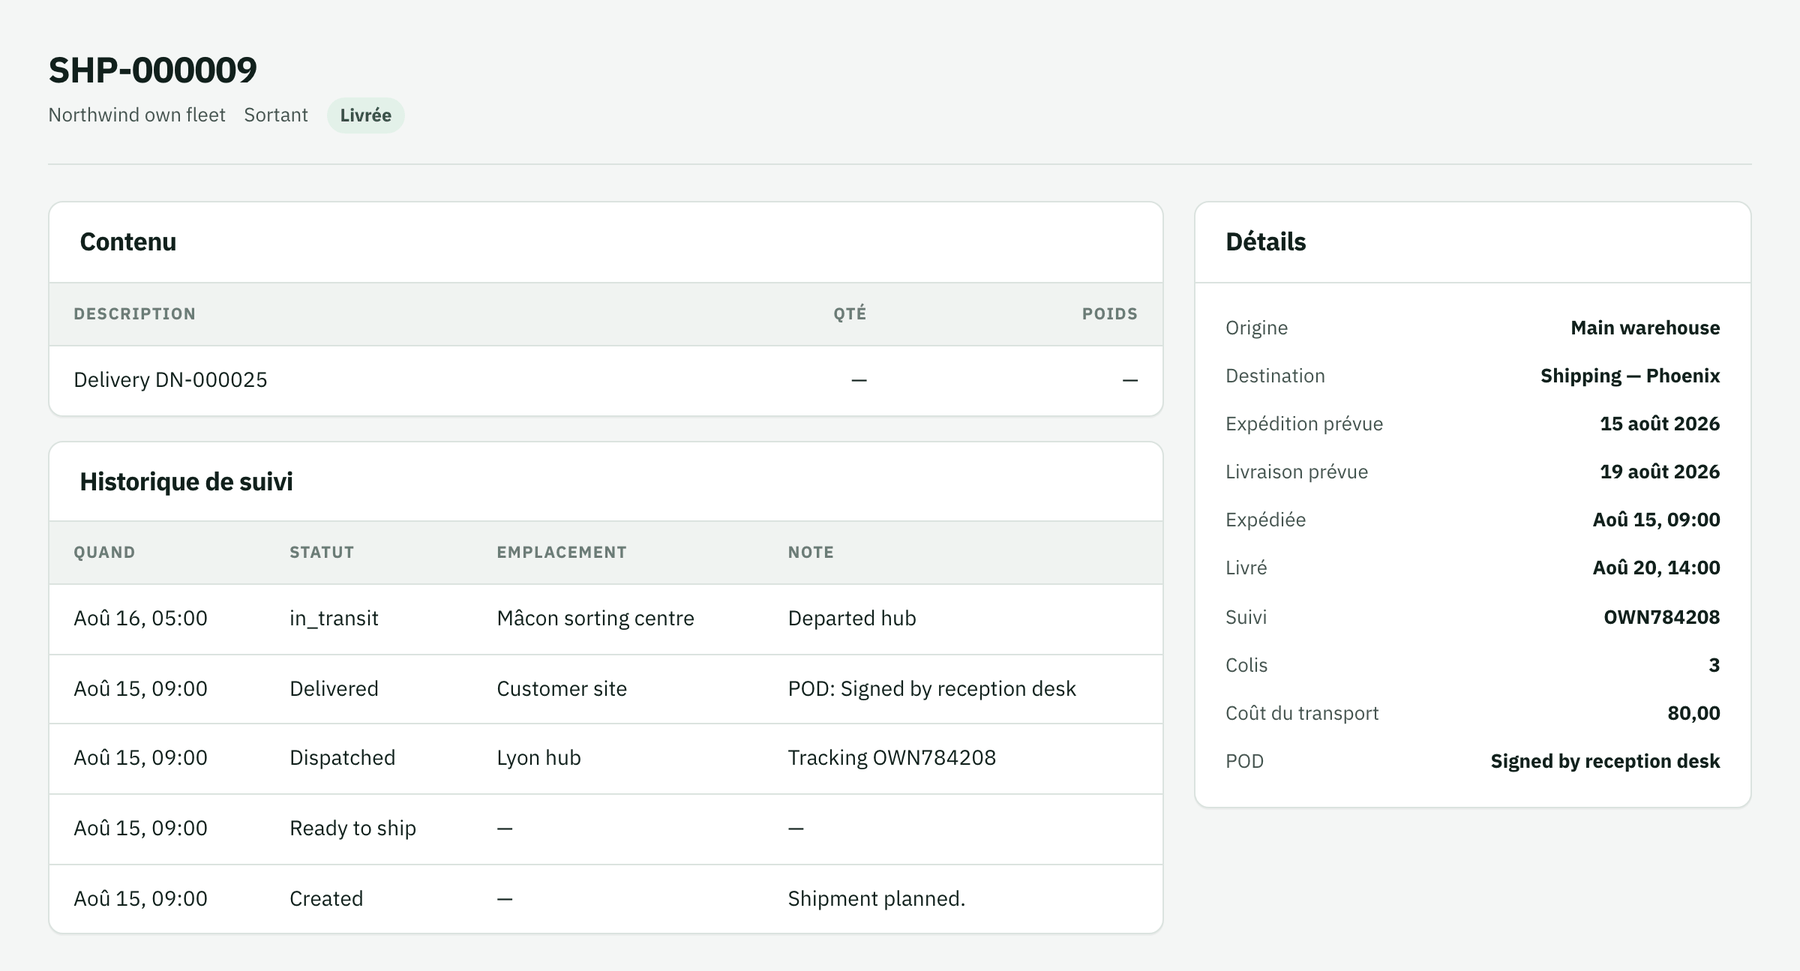Image resolution: width=1800 pixels, height=971 pixels.
Task: Click the STATUT column header
Action: pos(322,552)
